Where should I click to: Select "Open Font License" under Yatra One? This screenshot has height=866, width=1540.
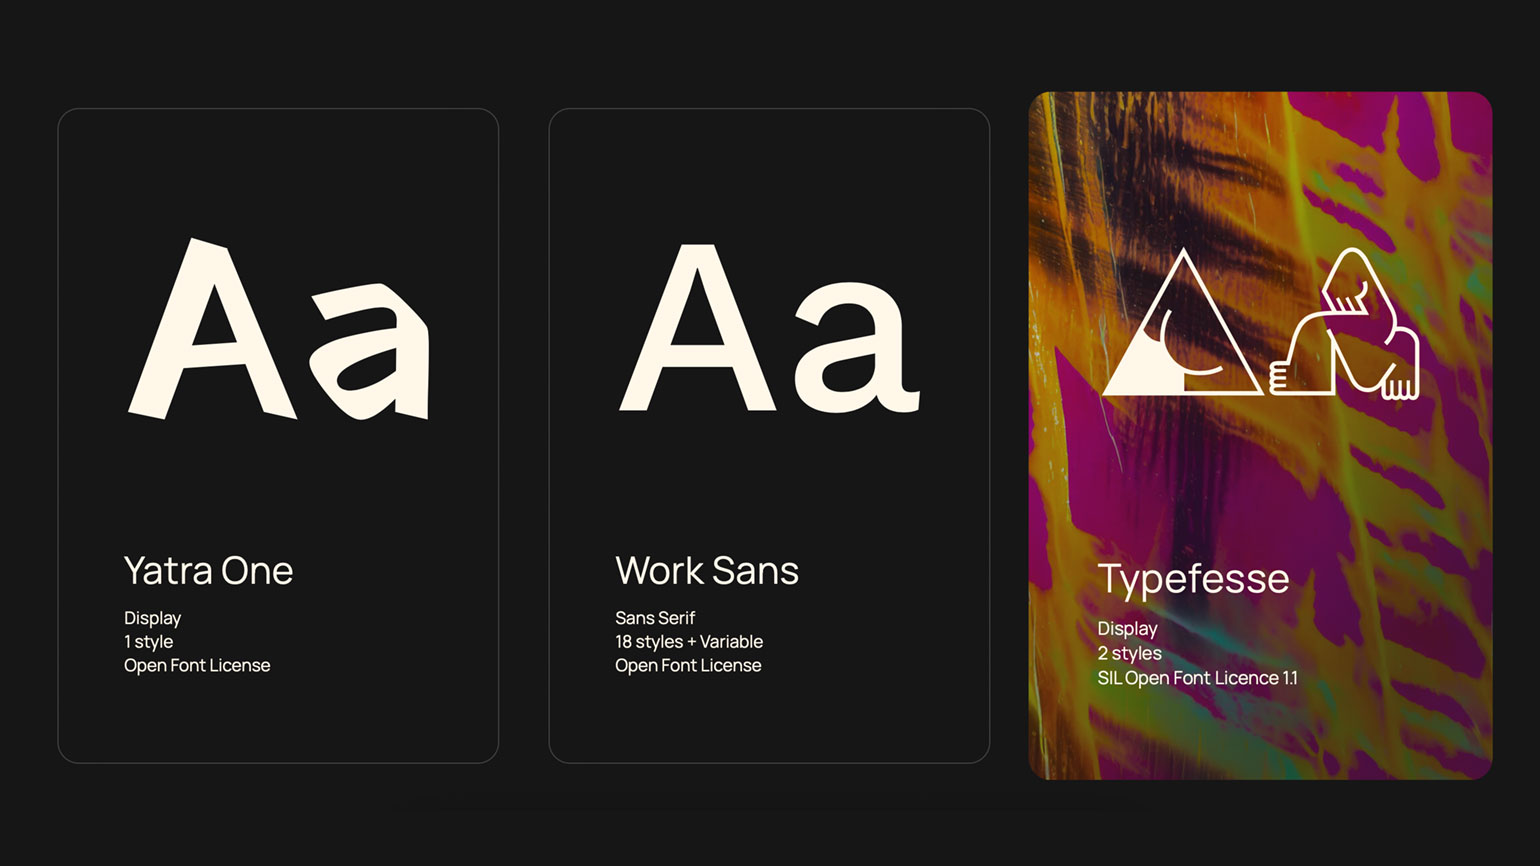pyautogui.click(x=197, y=666)
